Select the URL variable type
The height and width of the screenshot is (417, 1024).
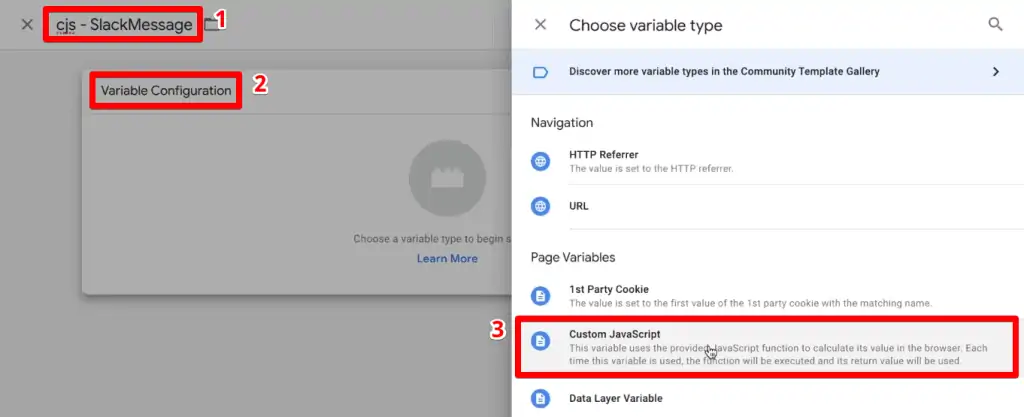pyautogui.click(x=768, y=206)
